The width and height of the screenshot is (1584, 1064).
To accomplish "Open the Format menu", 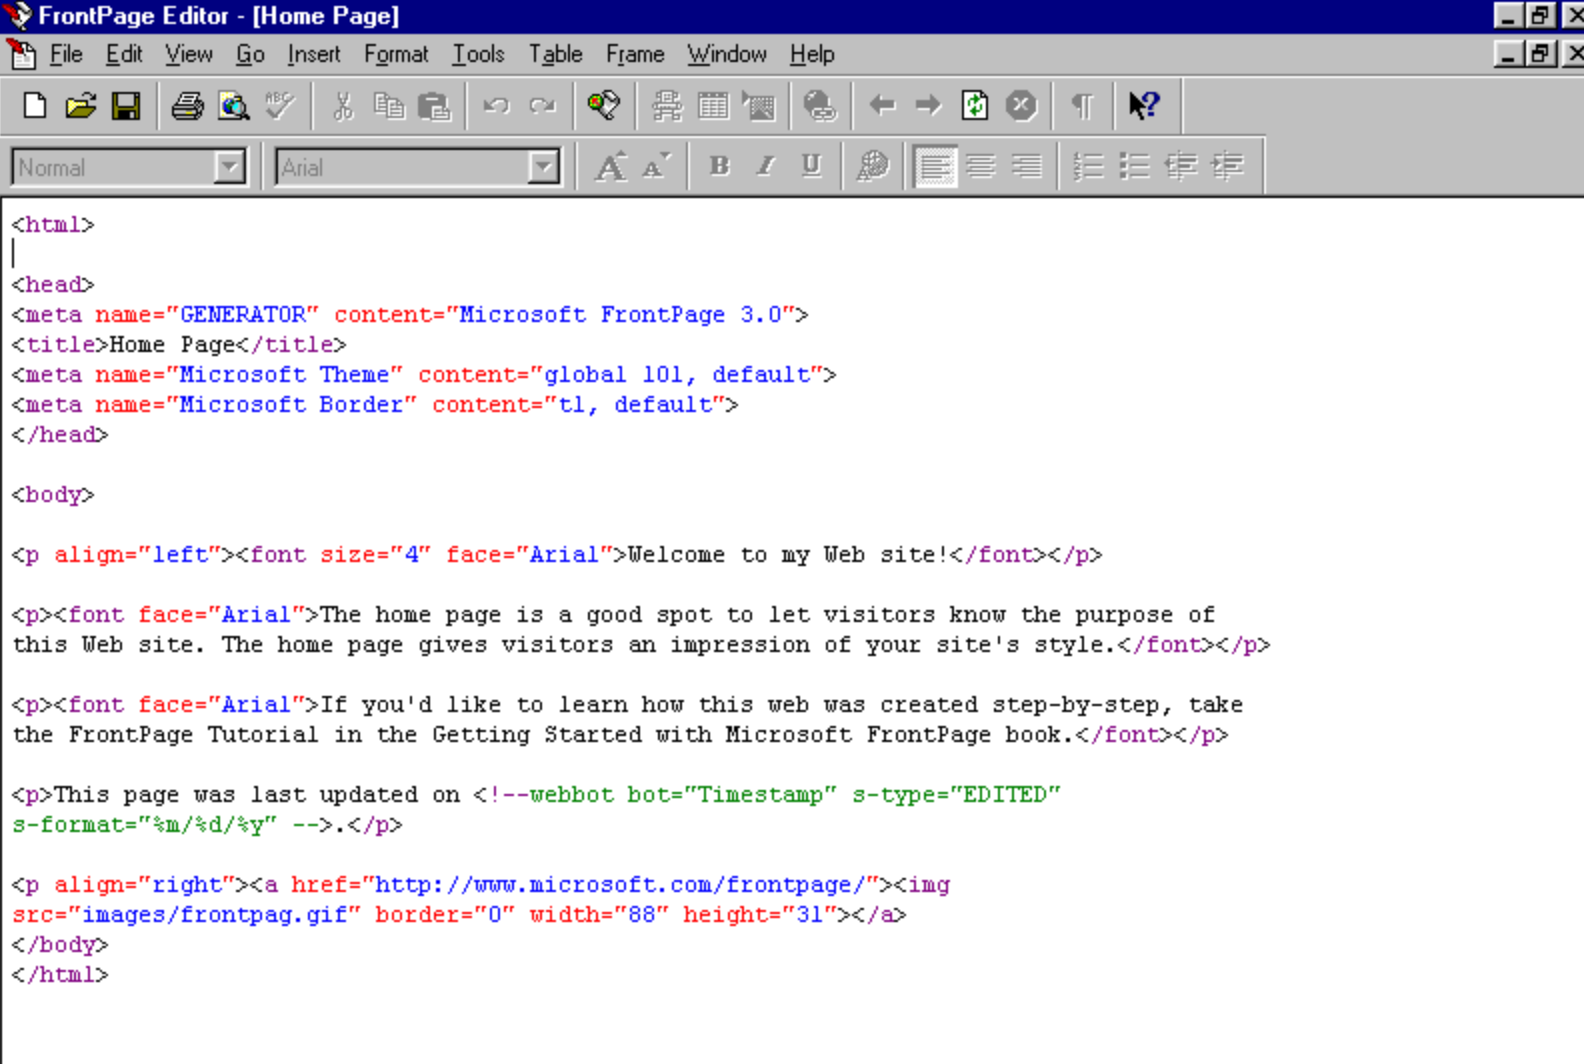I will [396, 54].
